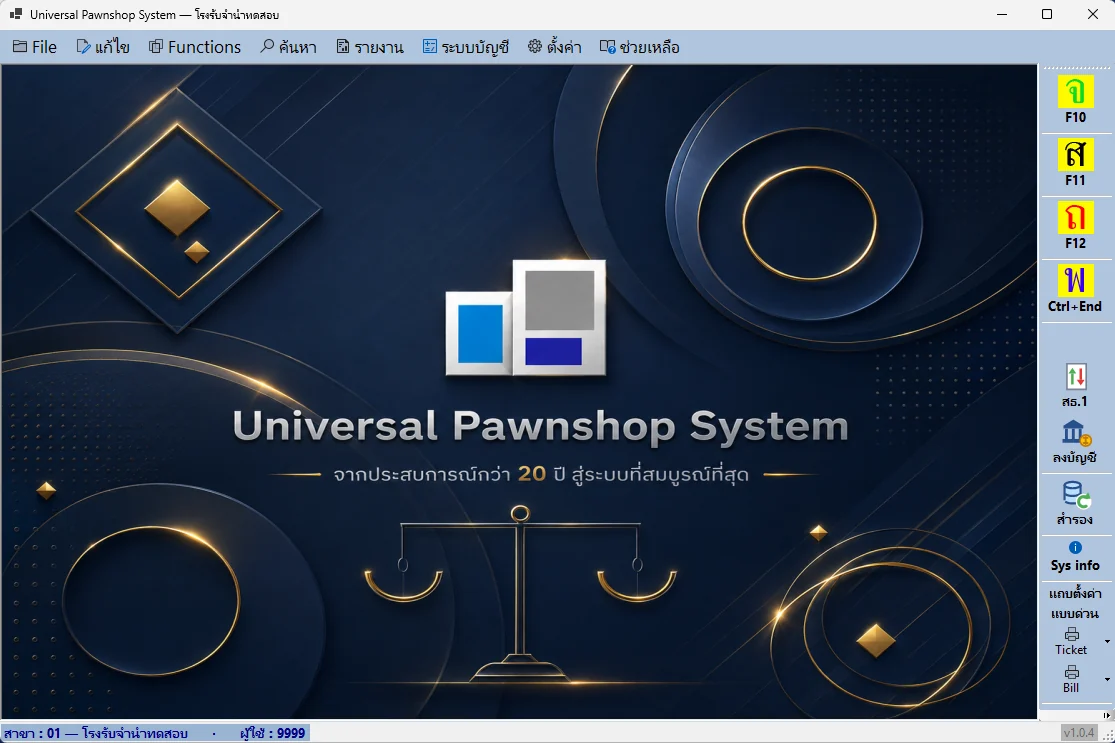The image size is (1115, 743).
Task: Click the v1.0.4 version label
Action: [1079, 732]
